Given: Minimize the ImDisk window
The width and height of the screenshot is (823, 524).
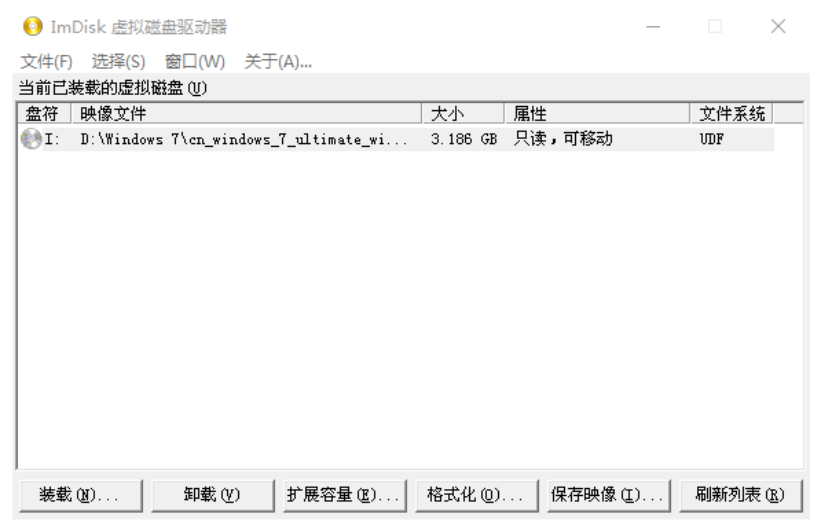Looking at the screenshot, I should [653, 26].
